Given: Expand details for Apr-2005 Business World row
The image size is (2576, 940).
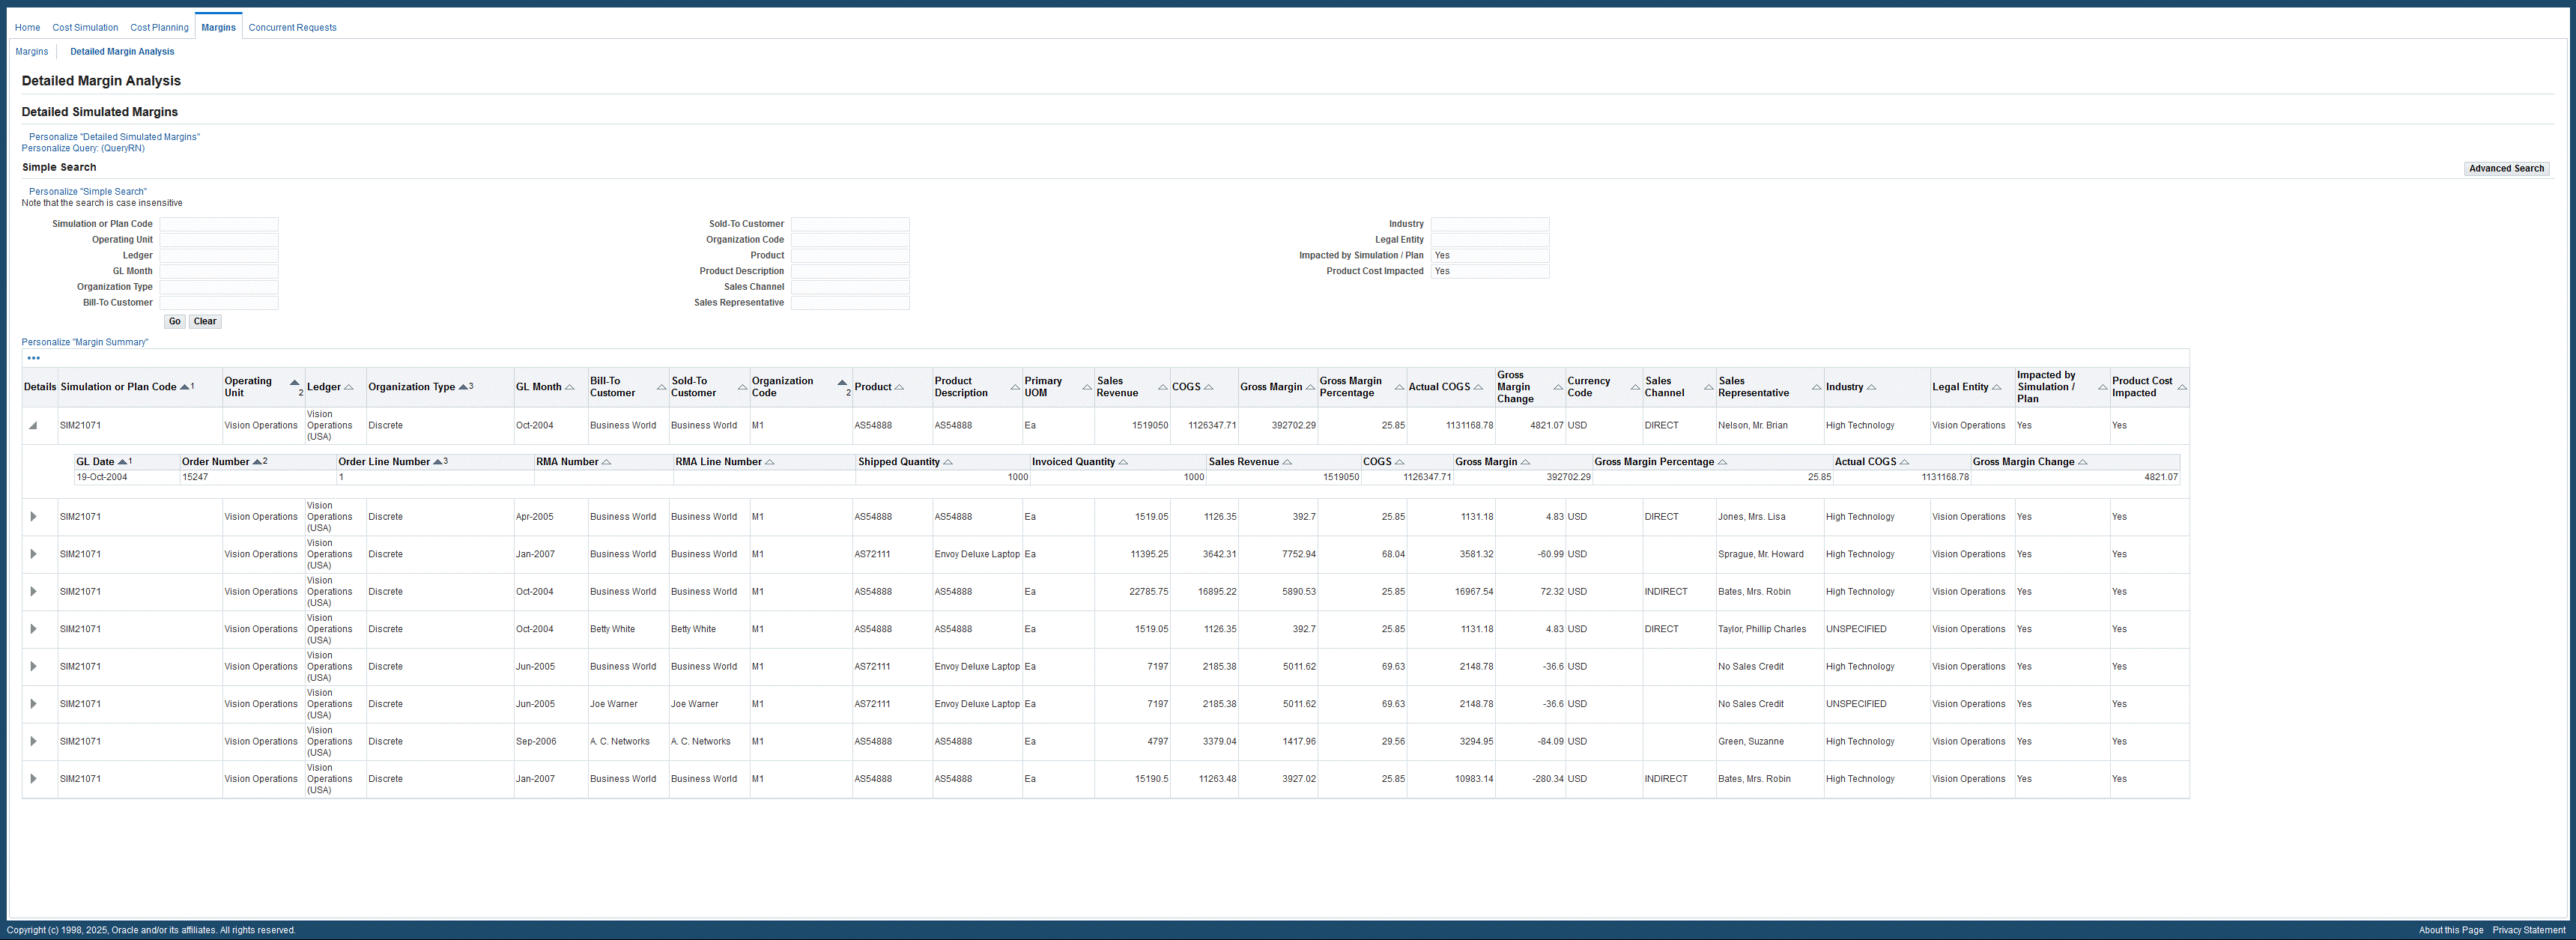Looking at the screenshot, I should click(x=33, y=517).
